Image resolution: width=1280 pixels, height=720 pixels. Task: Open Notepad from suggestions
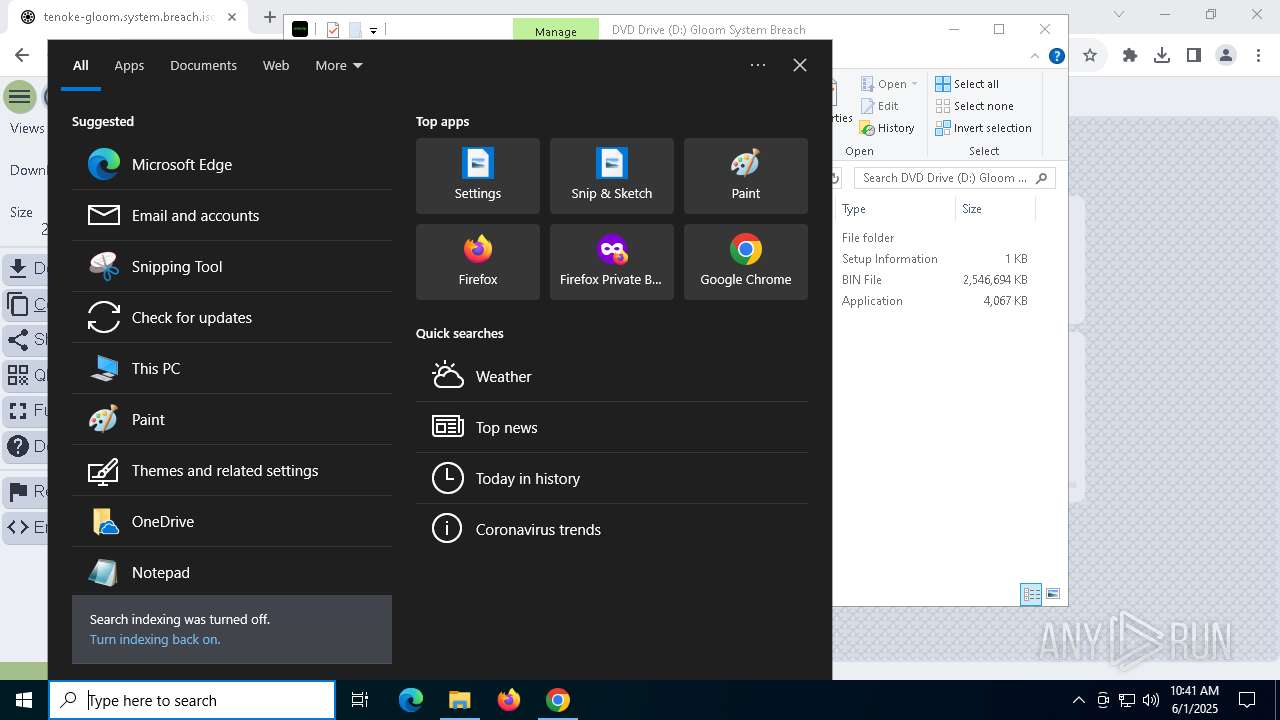click(232, 572)
